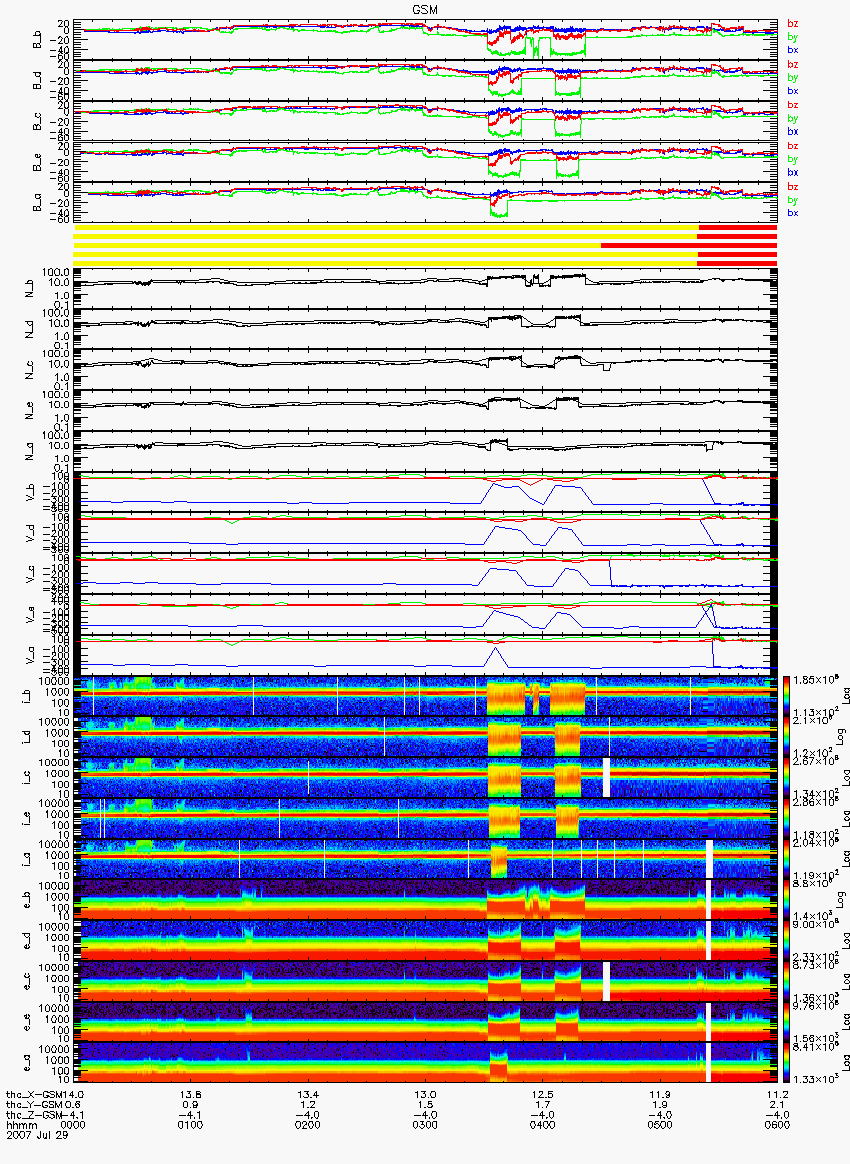Click the e_a spectrogram color bar
The height and width of the screenshot is (1164, 850).
[786, 1063]
